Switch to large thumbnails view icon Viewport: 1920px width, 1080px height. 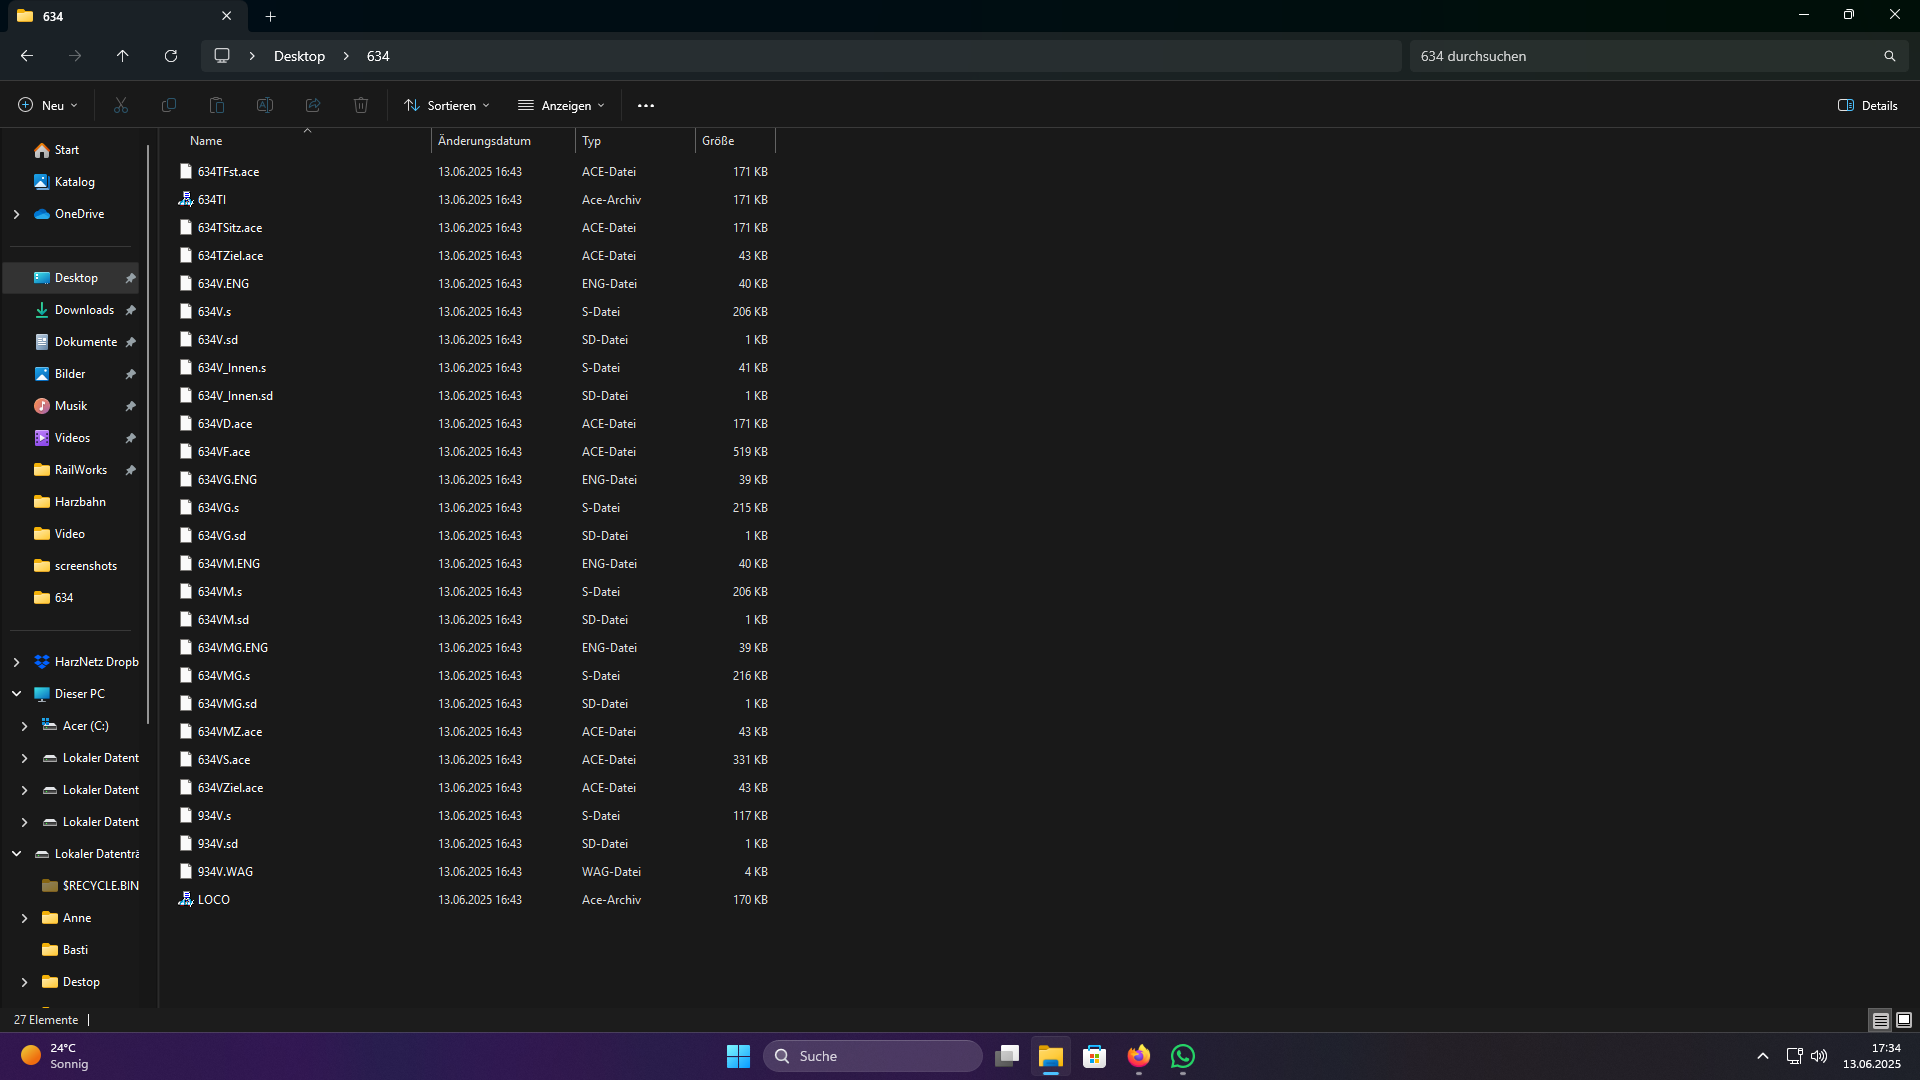1904,1020
